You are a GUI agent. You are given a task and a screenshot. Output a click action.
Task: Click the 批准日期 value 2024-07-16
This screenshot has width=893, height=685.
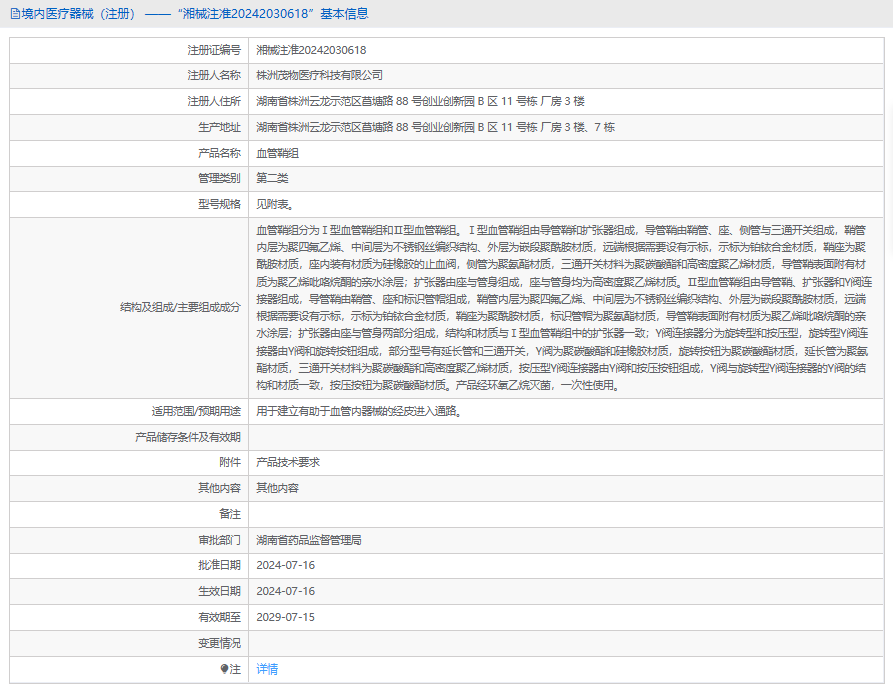point(285,565)
